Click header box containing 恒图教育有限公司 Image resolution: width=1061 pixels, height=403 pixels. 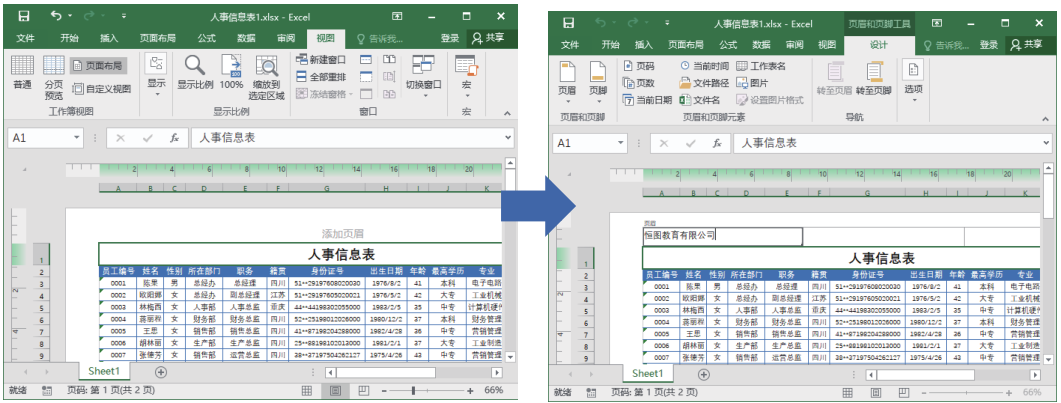(722, 236)
